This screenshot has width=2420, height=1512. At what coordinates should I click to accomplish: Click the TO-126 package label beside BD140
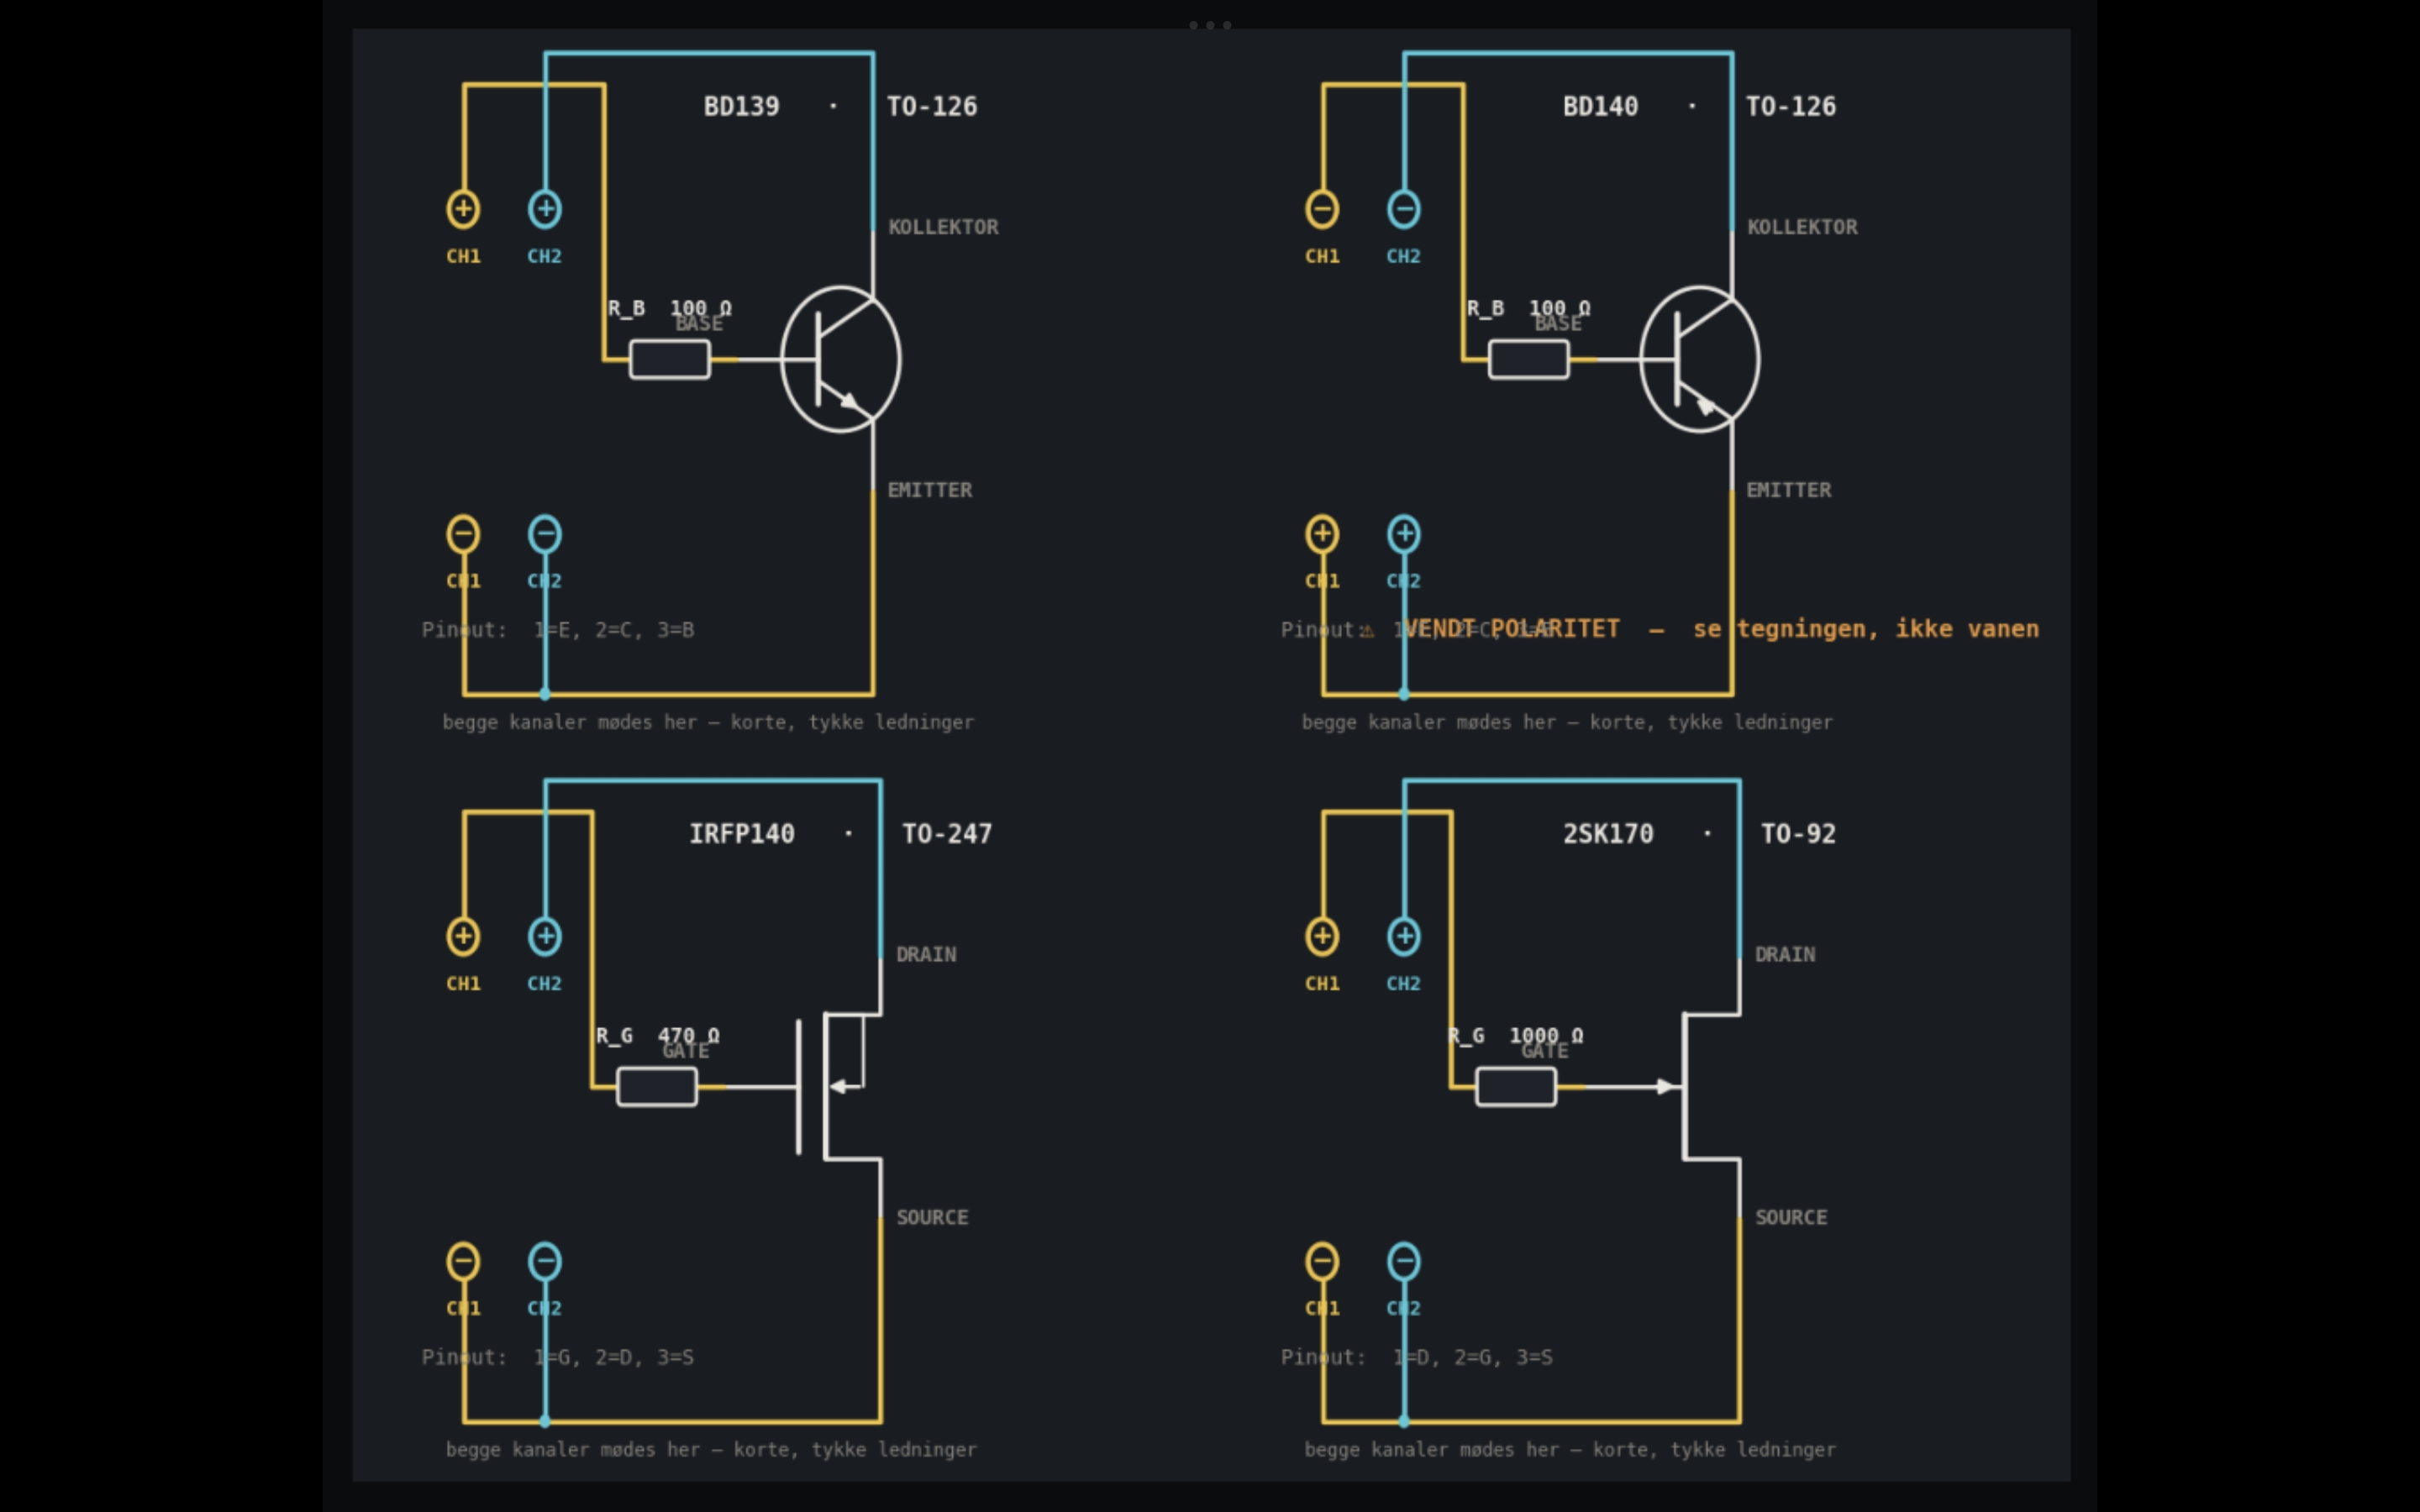[x=1791, y=106]
